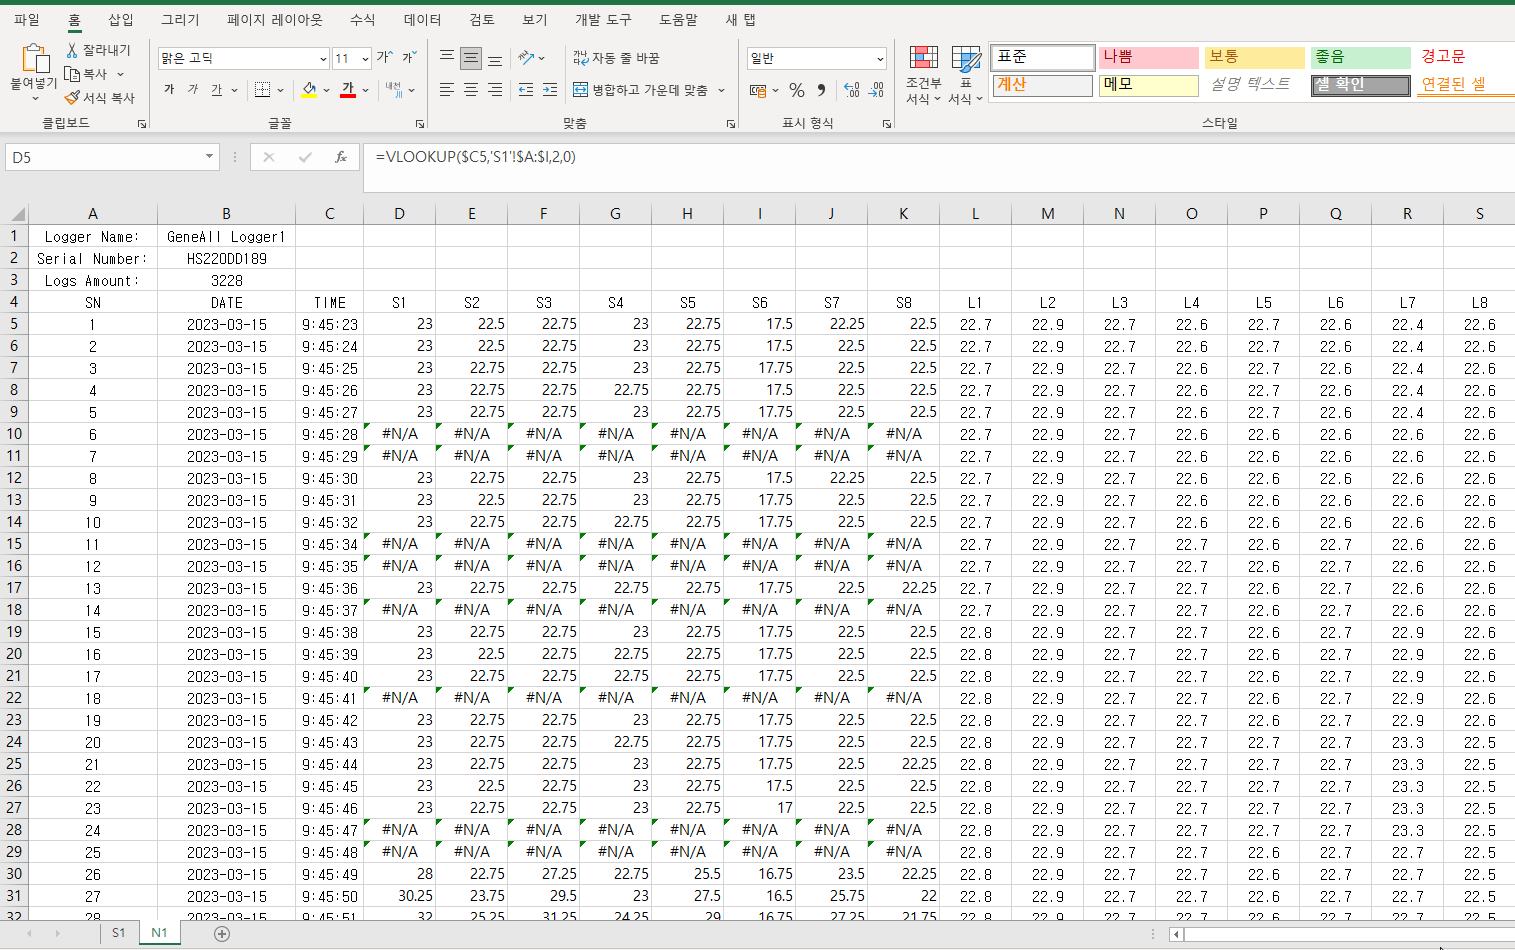
Task: Increase indent icon
Action: pos(550,90)
